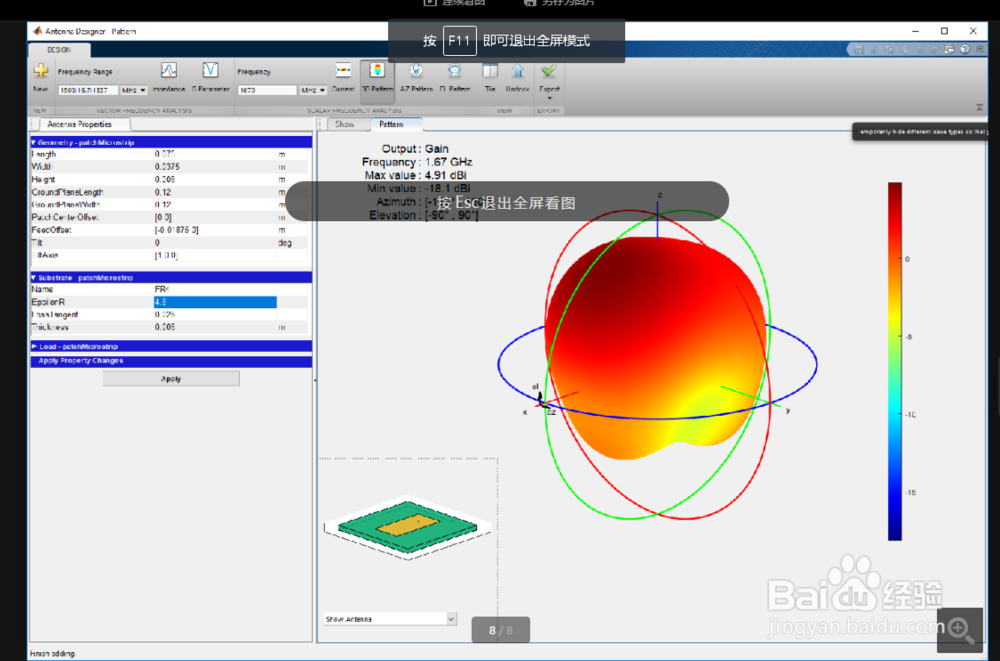Viewport: 1000px width, 661px height.
Task: Open the Frequency Range MHz unit dropdown
Action: [x=134, y=90]
